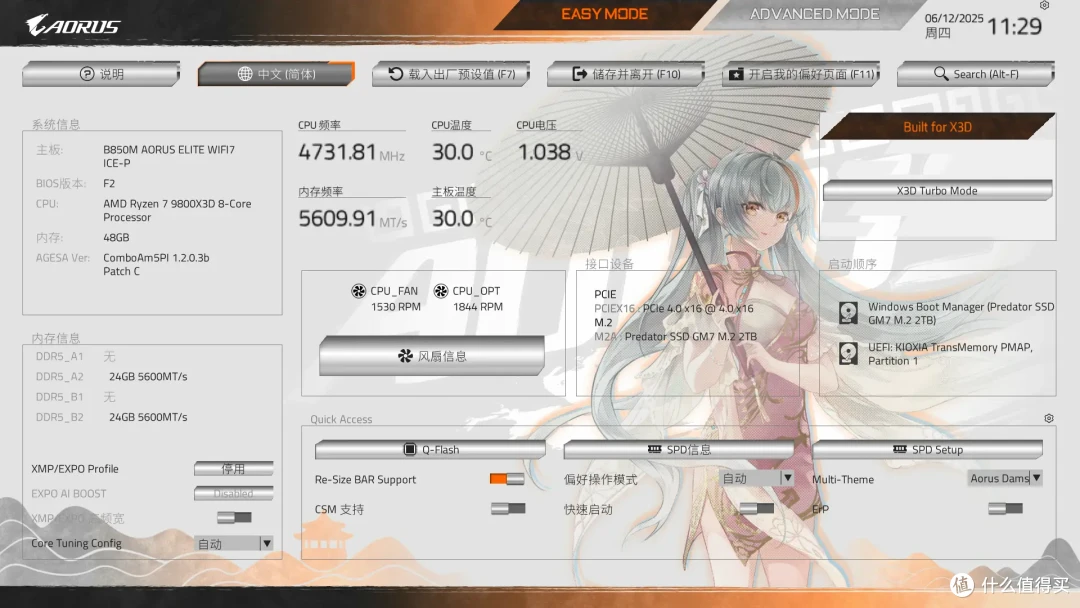Toggle CSM 支持 switch
This screenshot has width=1080, height=608.
pyautogui.click(x=508, y=509)
